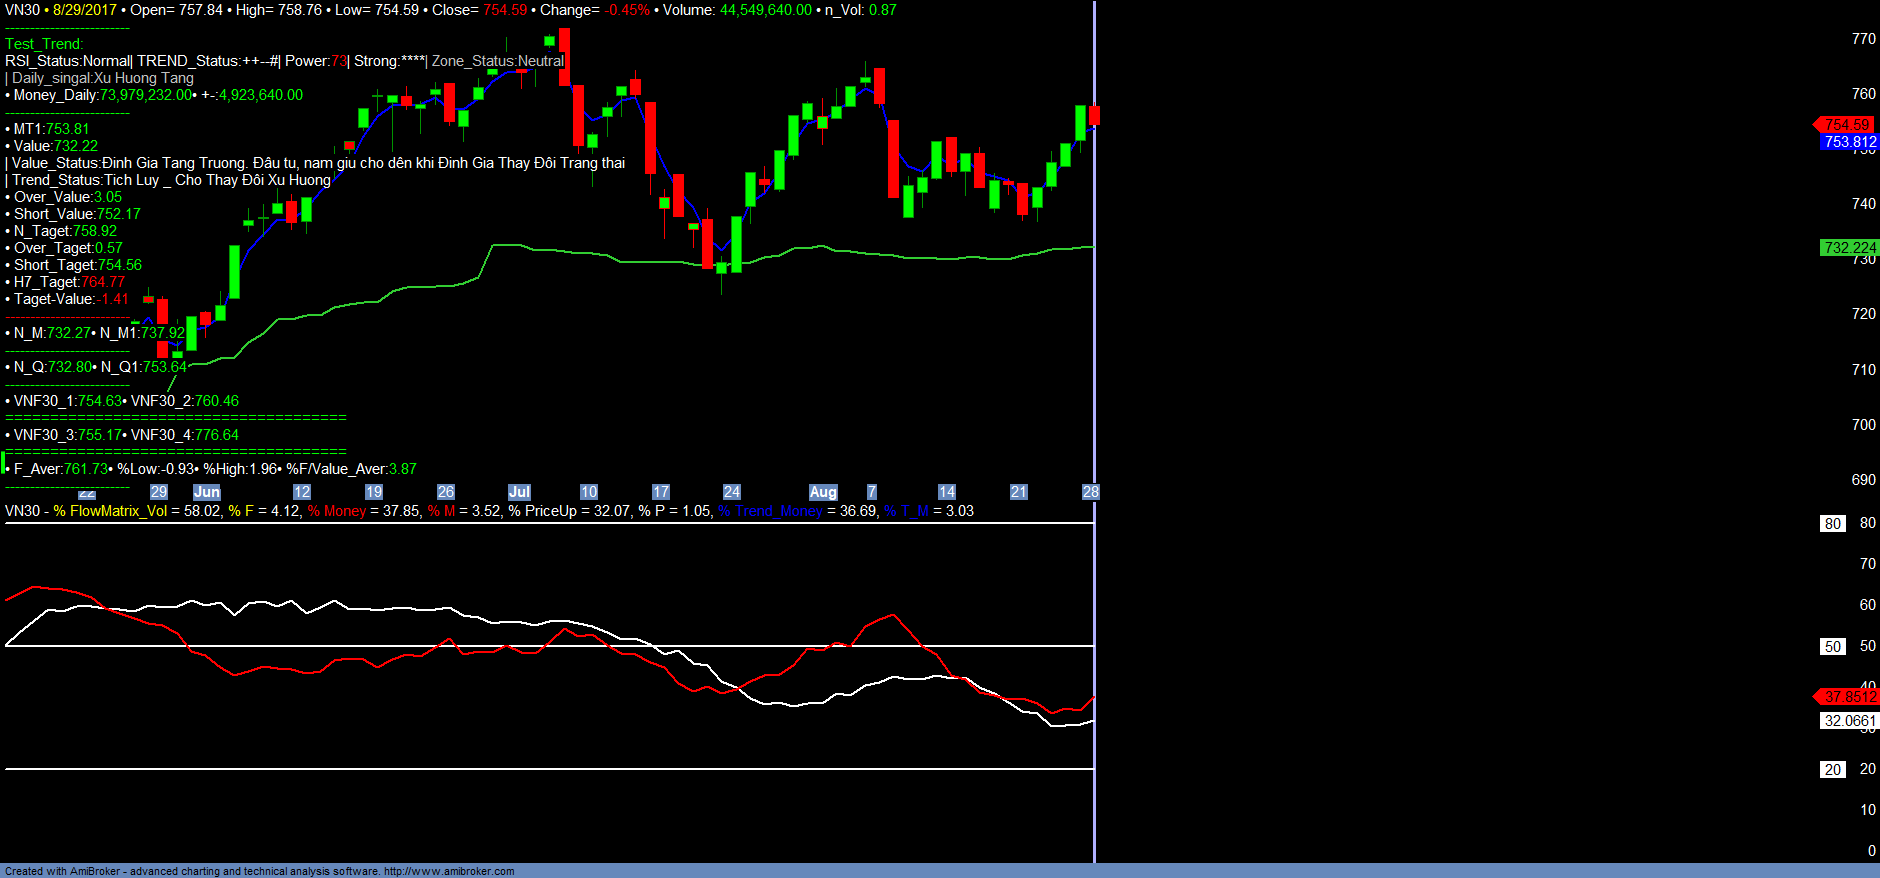Click the RSI_Status:Normal text
Viewport: 1880px width, 878px height.
(x=68, y=61)
